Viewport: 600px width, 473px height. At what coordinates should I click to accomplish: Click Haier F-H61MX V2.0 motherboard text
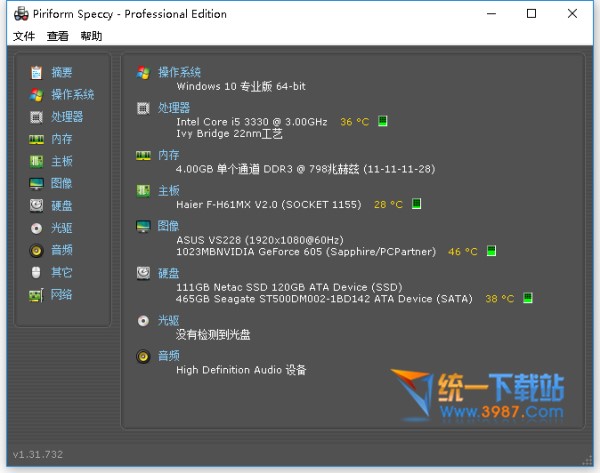269,205
